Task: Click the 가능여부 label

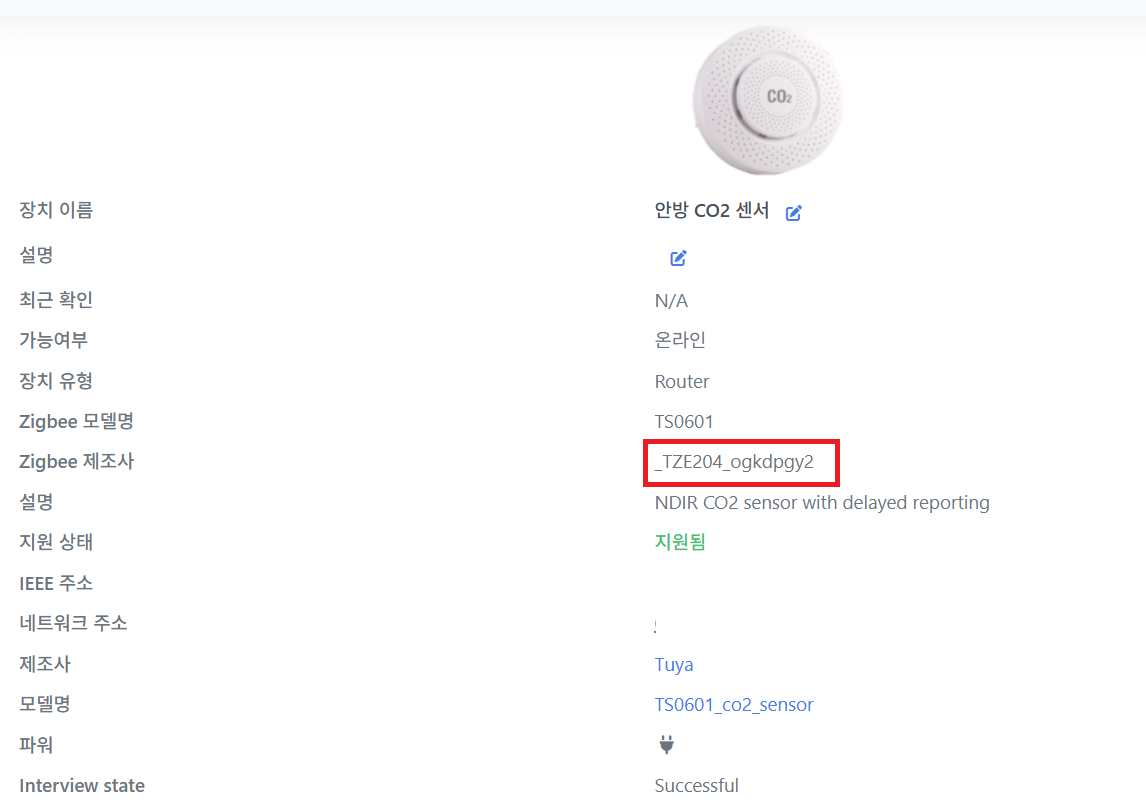Action: tap(53, 340)
